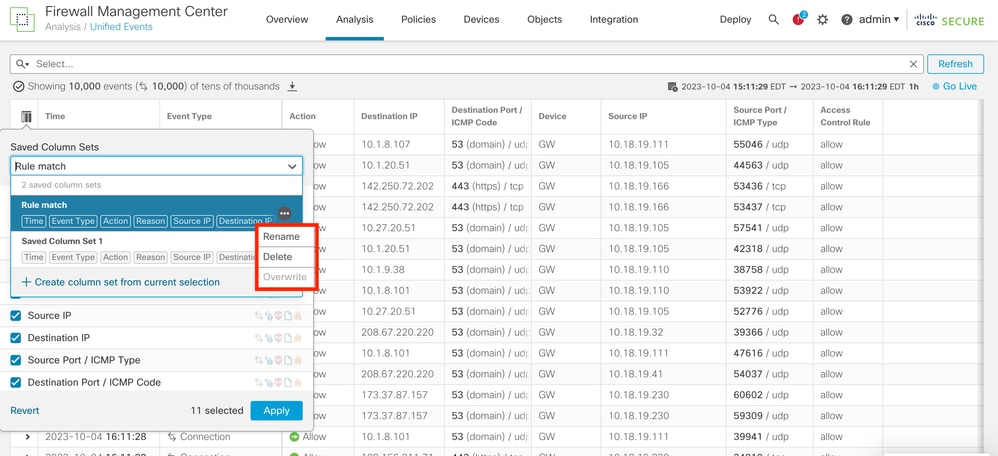The image size is (998, 456).
Task: Select Overwrite from the context menu
Action: pyautogui.click(x=285, y=277)
